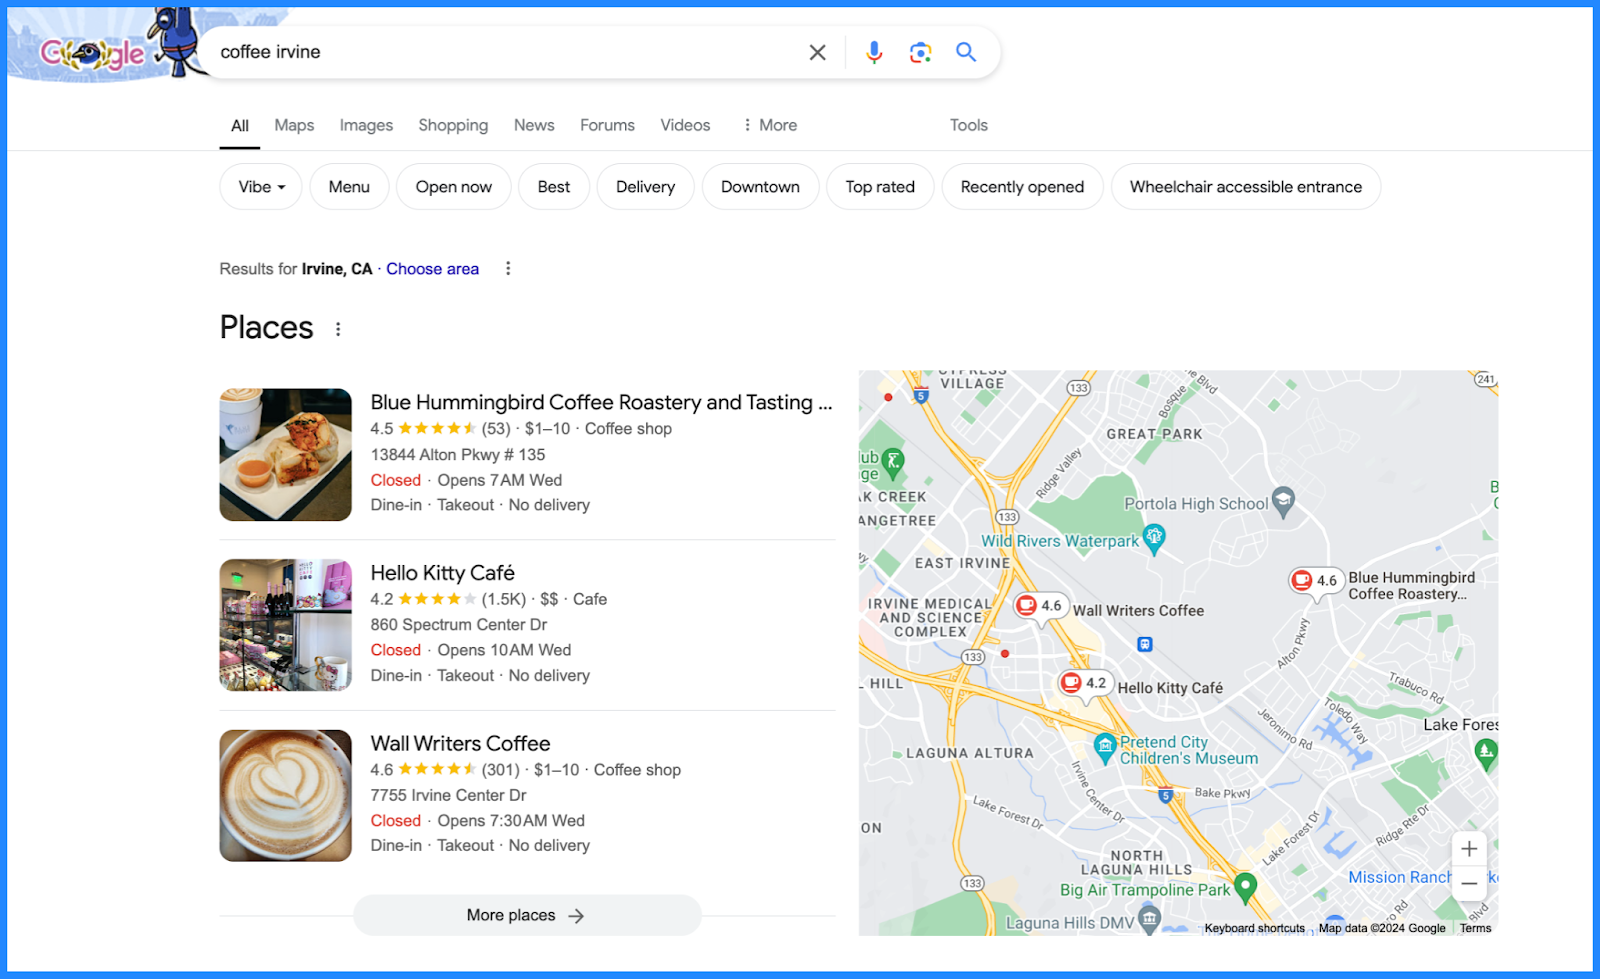Toggle the Recently opened filter
Viewport: 1600px width, 979px height.
click(x=1022, y=187)
